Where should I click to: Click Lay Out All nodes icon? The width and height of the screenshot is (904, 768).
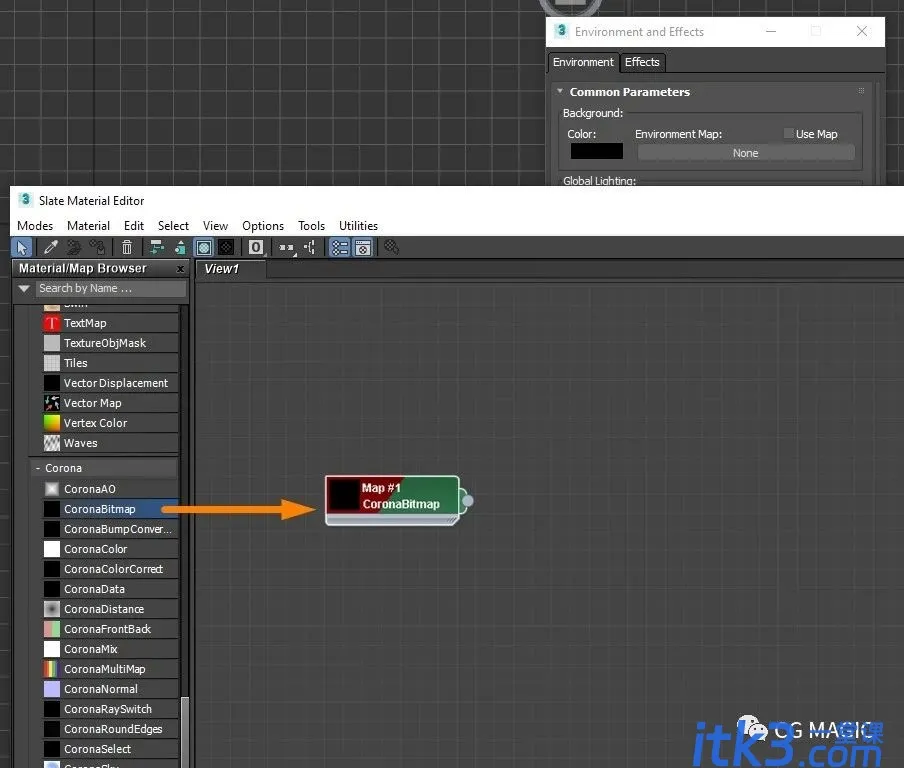pos(287,248)
